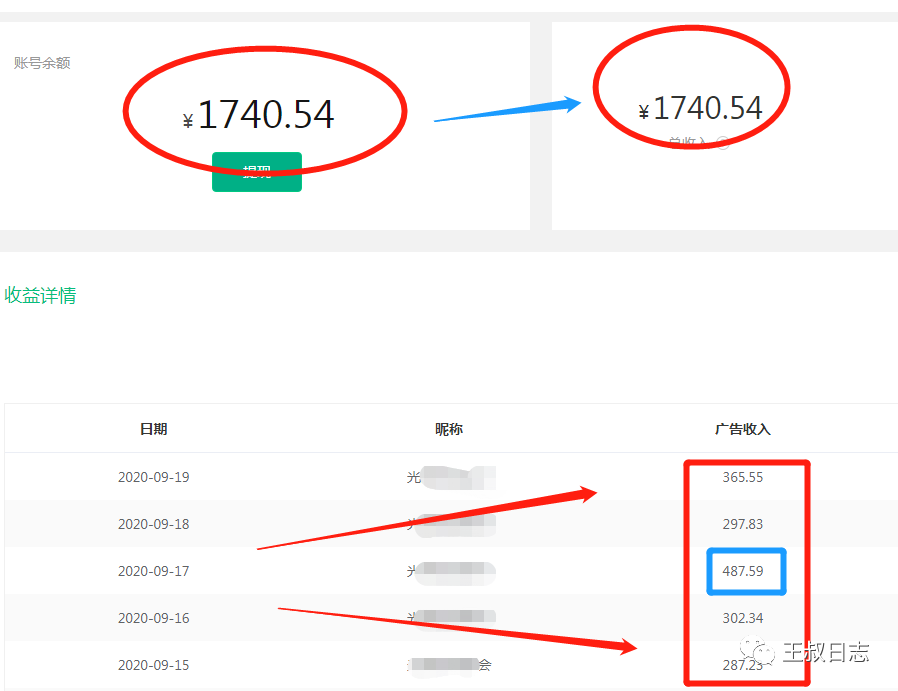This screenshot has width=898, height=691.
Task: Click the total income ¥1740.54 on the right
Action: click(699, 108)
